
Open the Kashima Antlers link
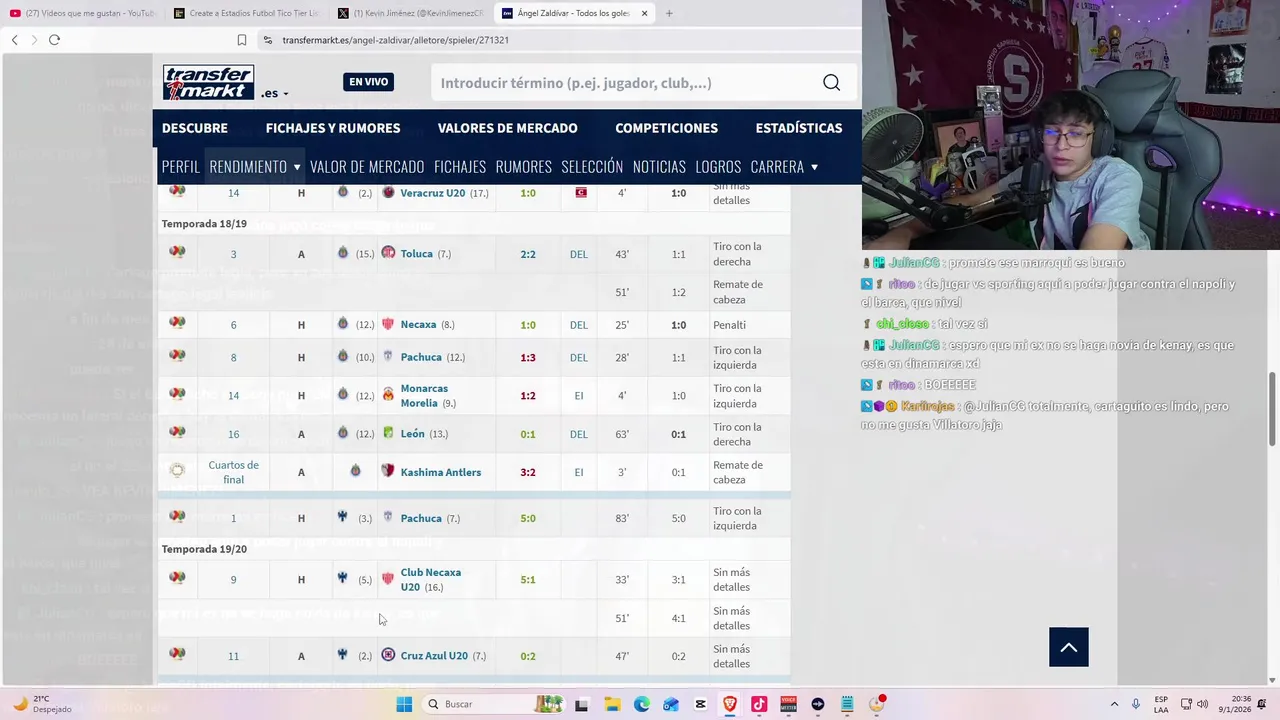[x=441, y=472]
